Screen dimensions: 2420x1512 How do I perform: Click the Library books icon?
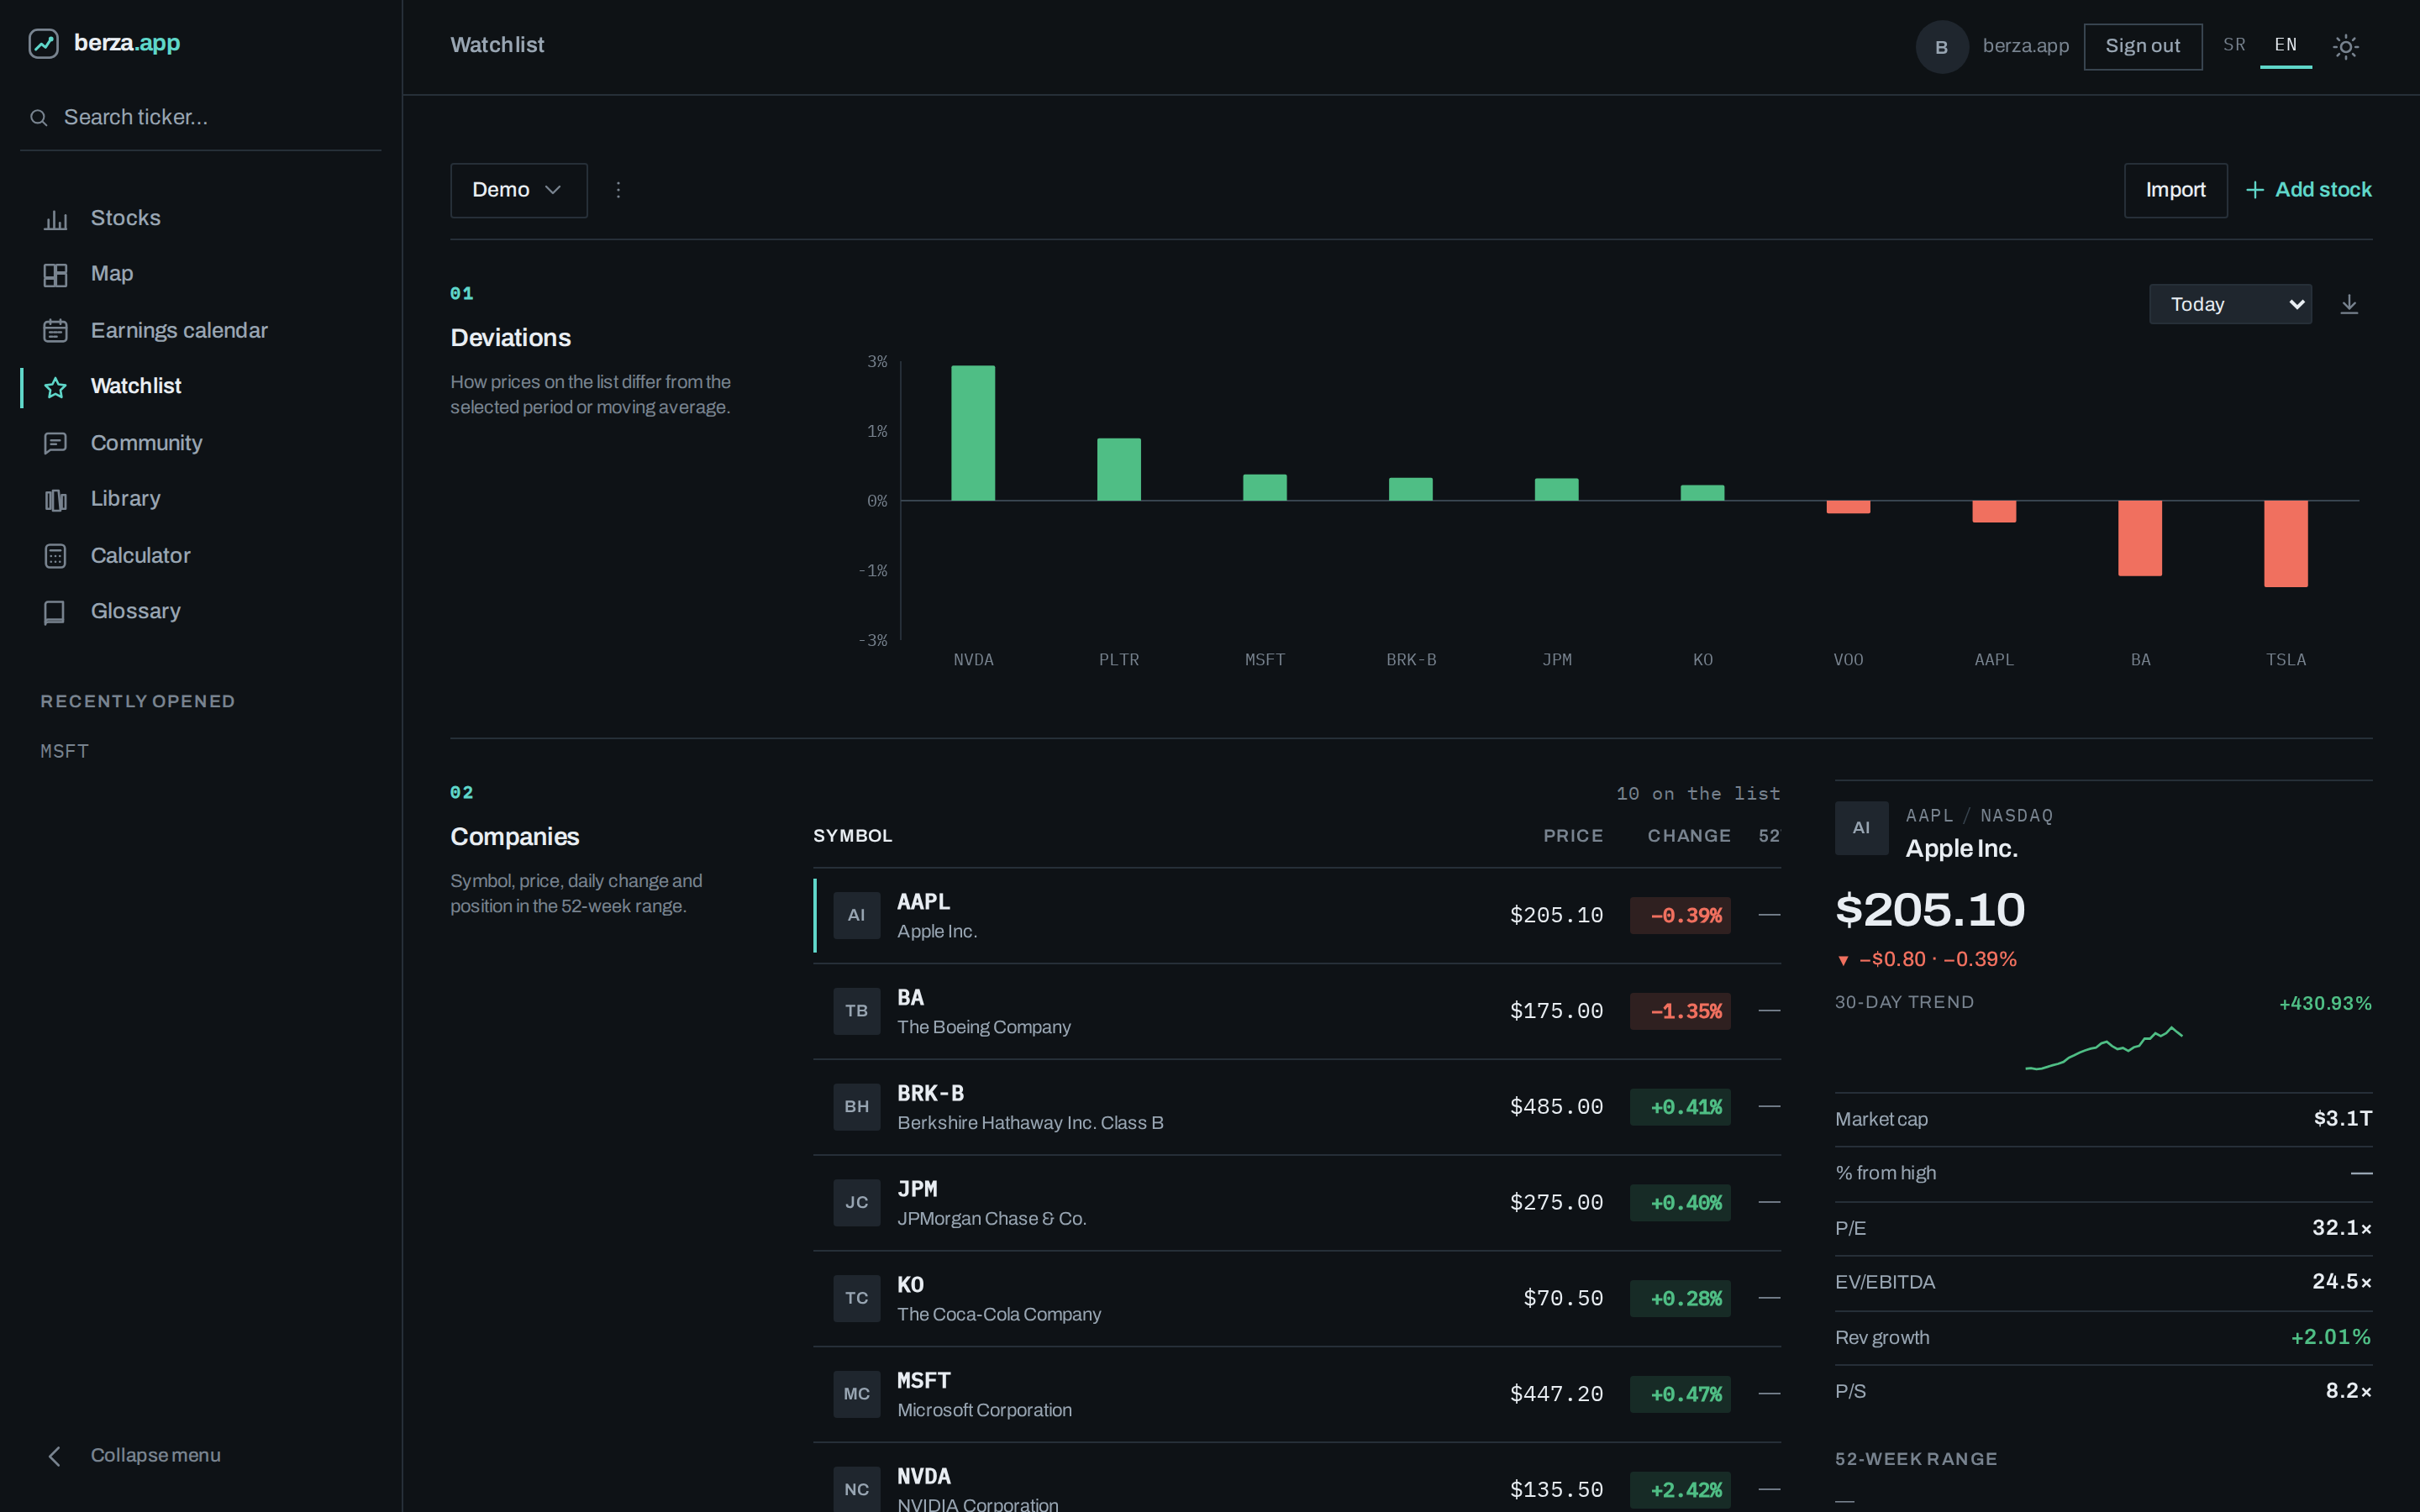(55, 499)
